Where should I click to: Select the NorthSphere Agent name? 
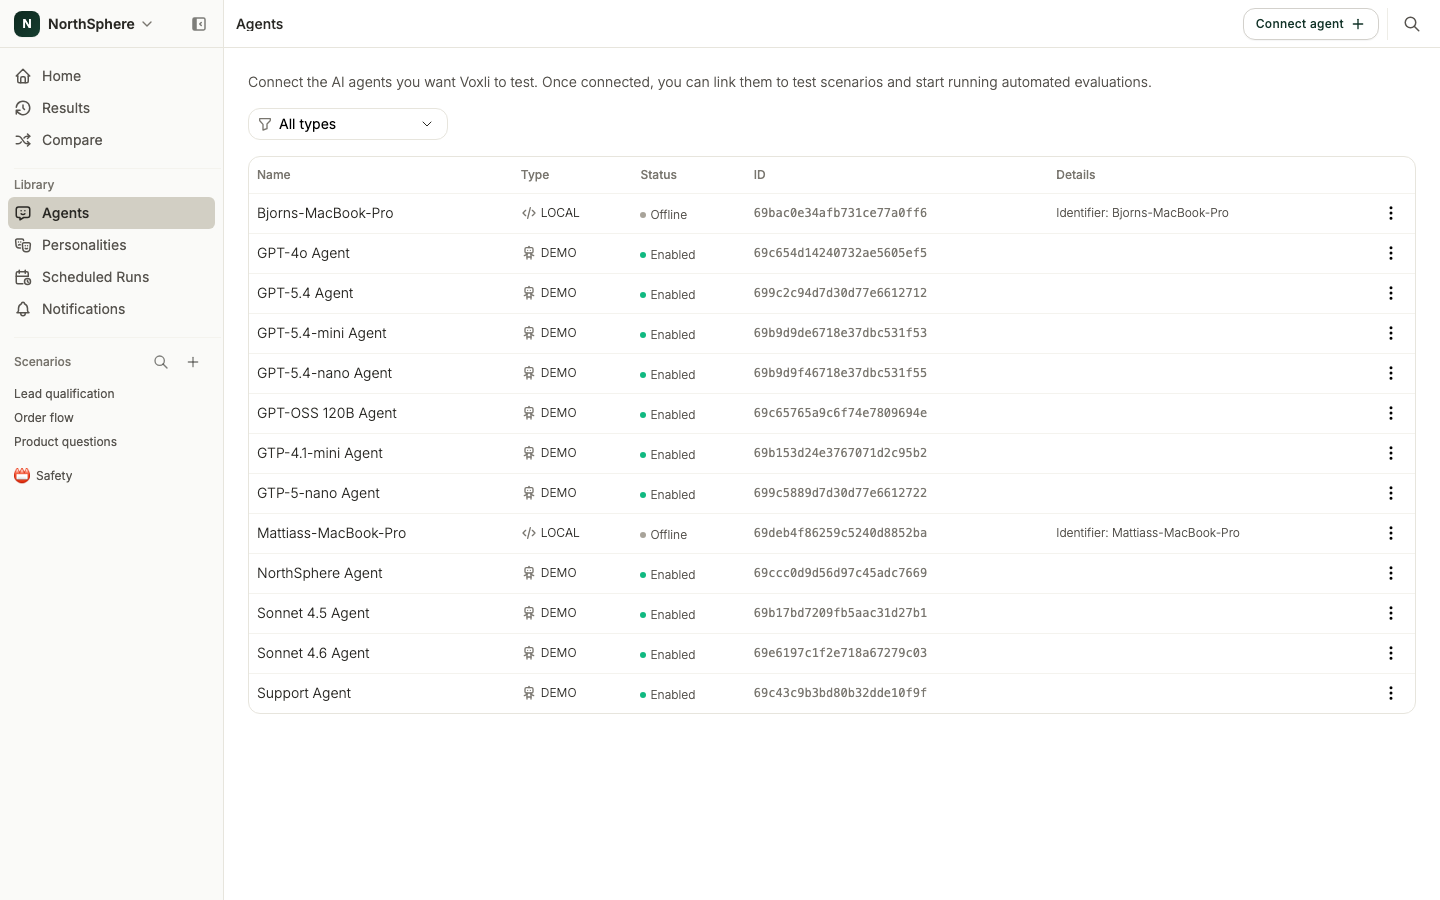pyautogui.click(x=320, y=573)
